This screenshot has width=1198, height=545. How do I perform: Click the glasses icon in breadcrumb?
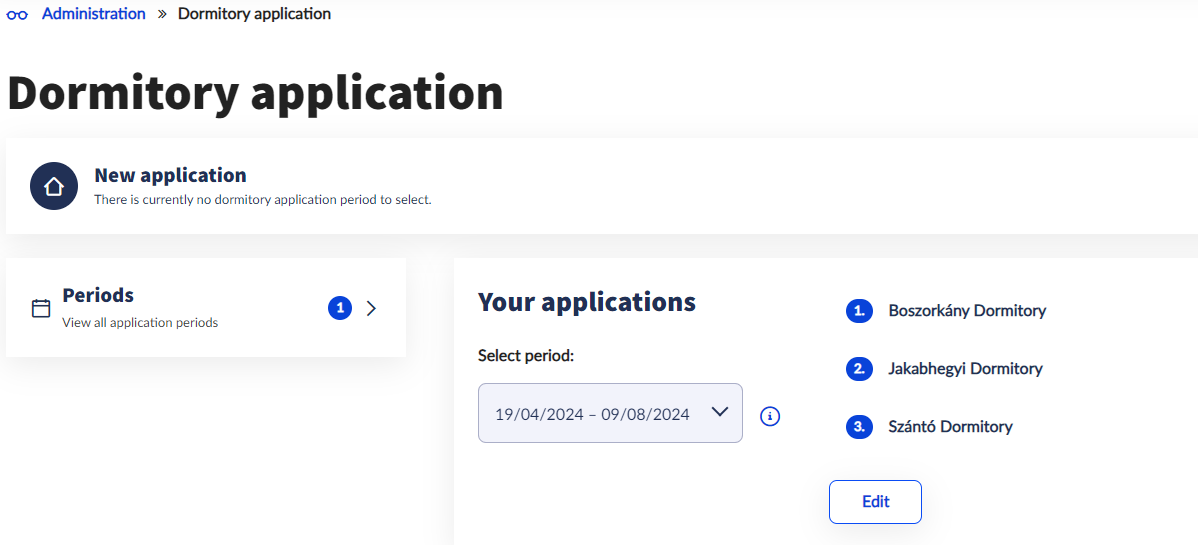(x=17, y=15)
